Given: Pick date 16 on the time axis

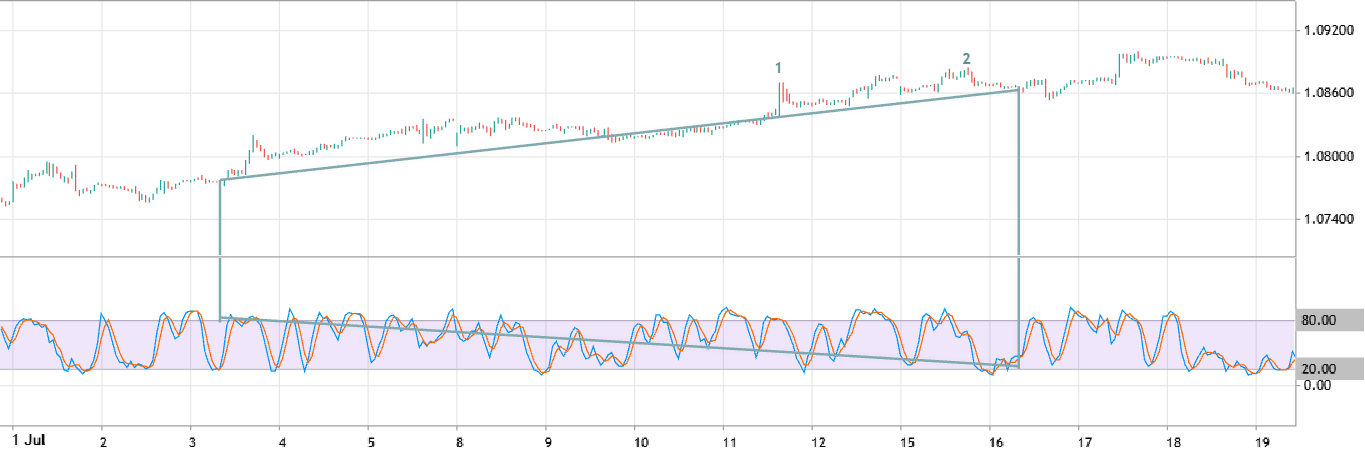Looking at the screenshot, I should (995, 440).
